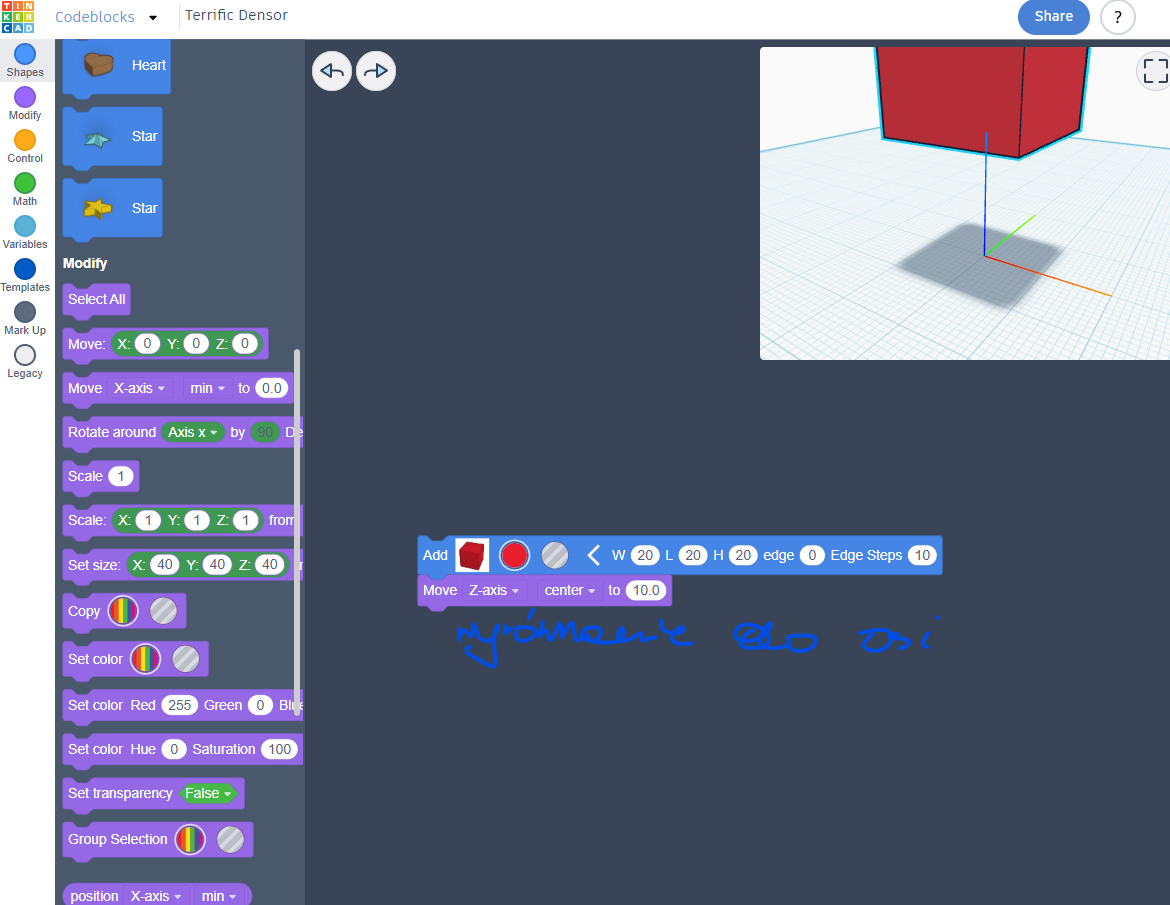Collapse Add box block parameters arrow
Screen dimensions: 1170x905
(593, 555)
